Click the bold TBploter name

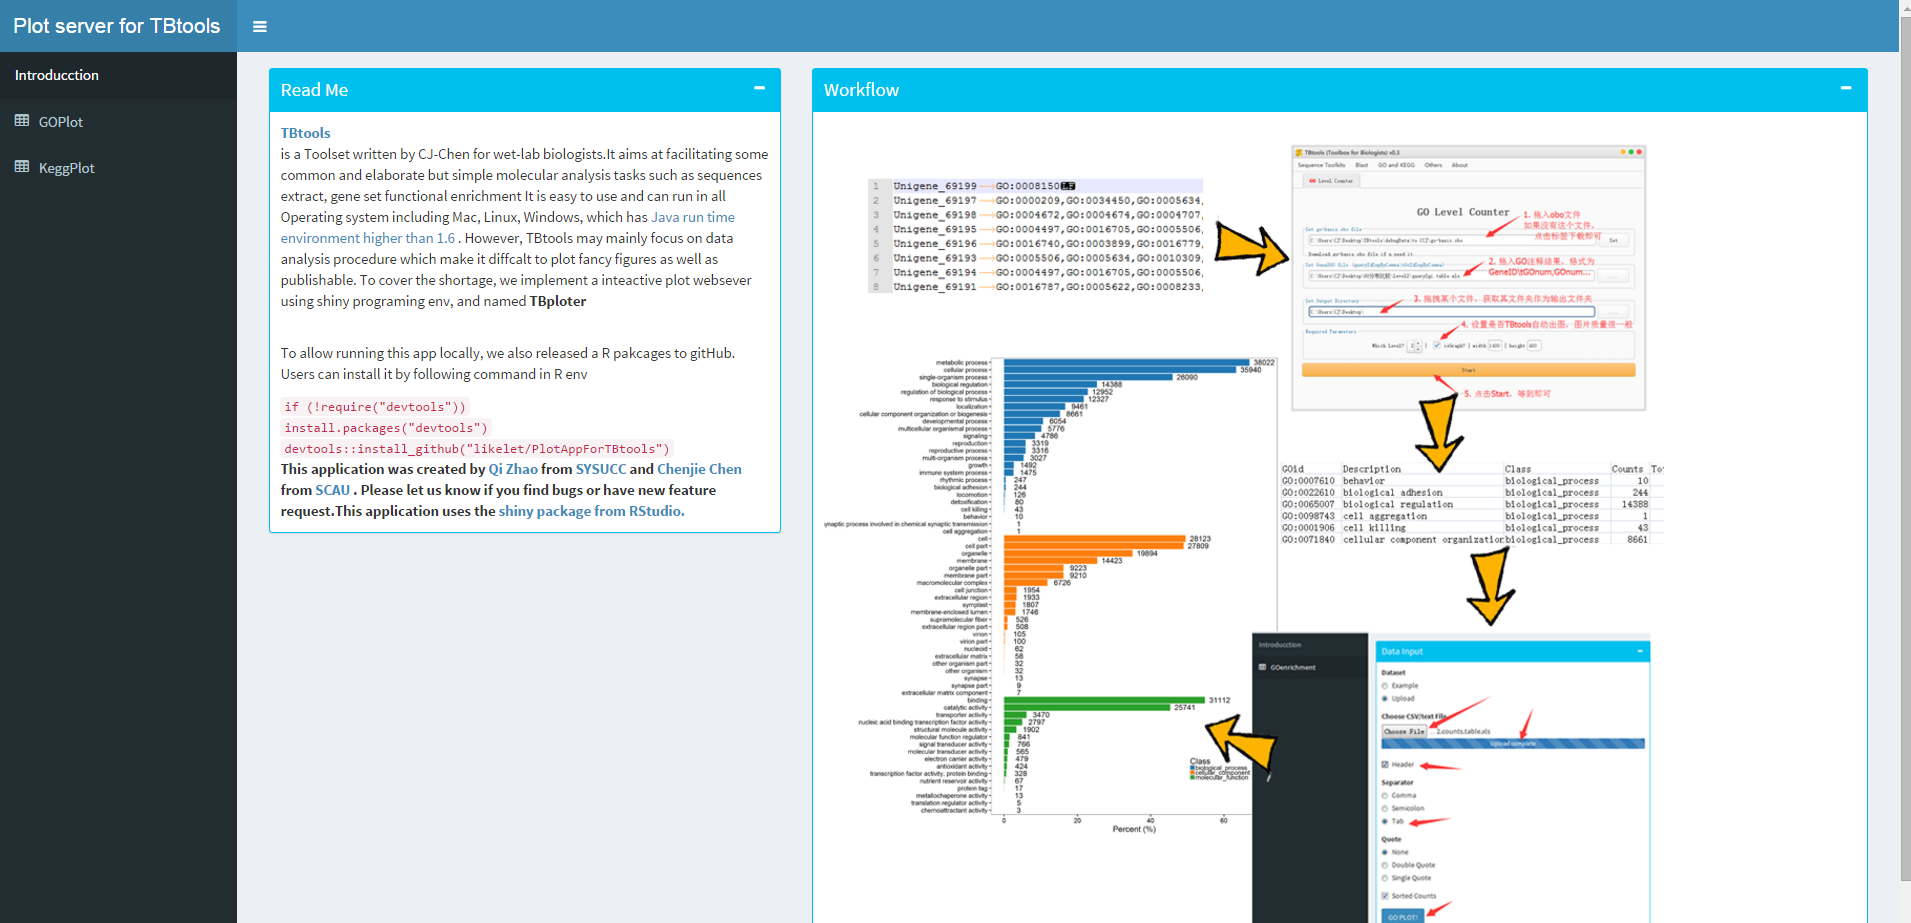point(558,301)
